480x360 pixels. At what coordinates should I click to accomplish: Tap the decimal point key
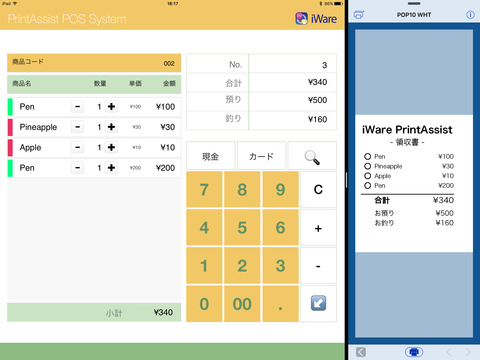pyautogui.click(x=280, y=304)
